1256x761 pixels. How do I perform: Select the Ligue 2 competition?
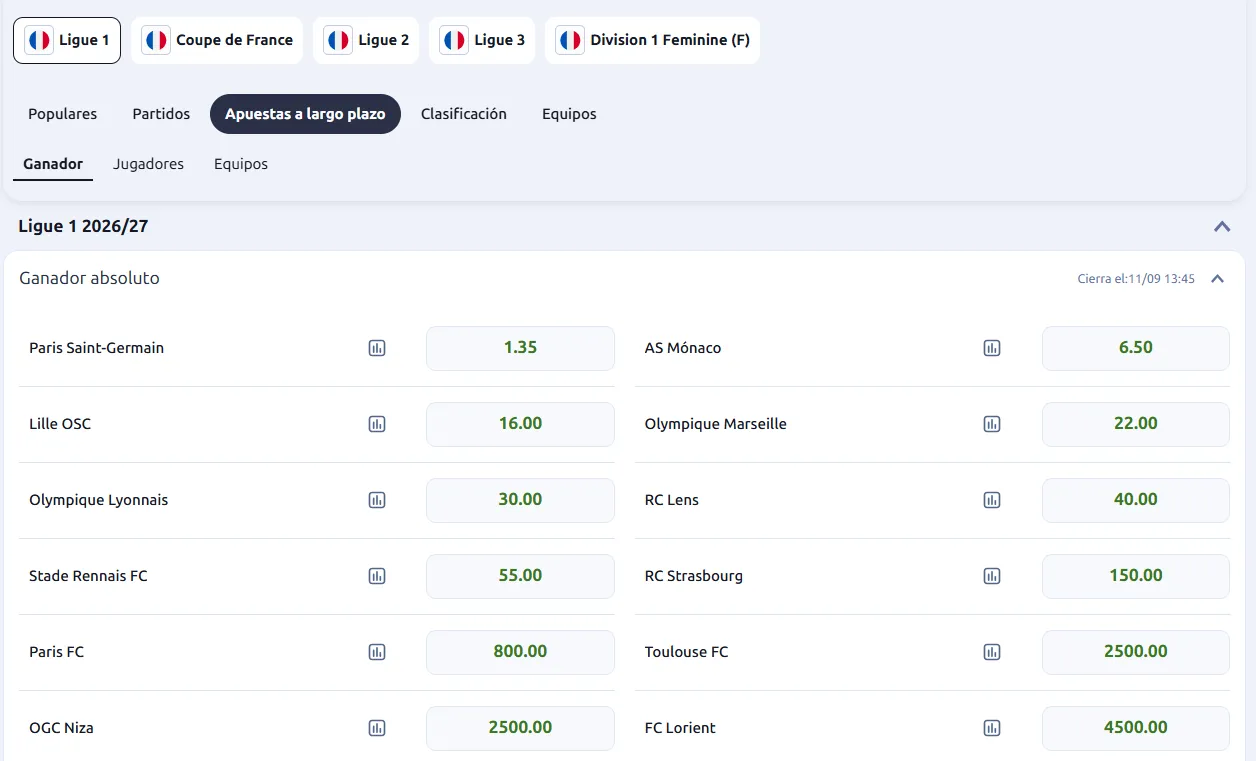(366, 40)
